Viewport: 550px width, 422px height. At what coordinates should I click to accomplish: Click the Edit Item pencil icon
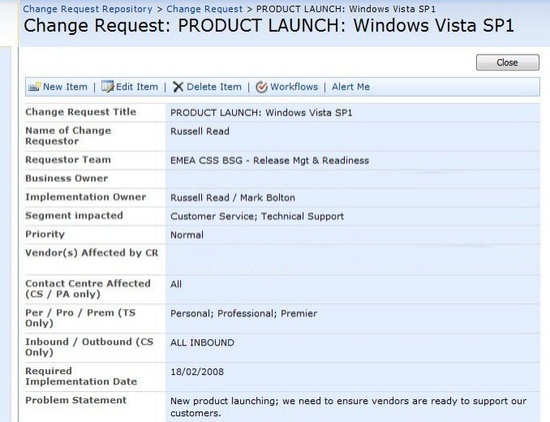coord(107,86)
